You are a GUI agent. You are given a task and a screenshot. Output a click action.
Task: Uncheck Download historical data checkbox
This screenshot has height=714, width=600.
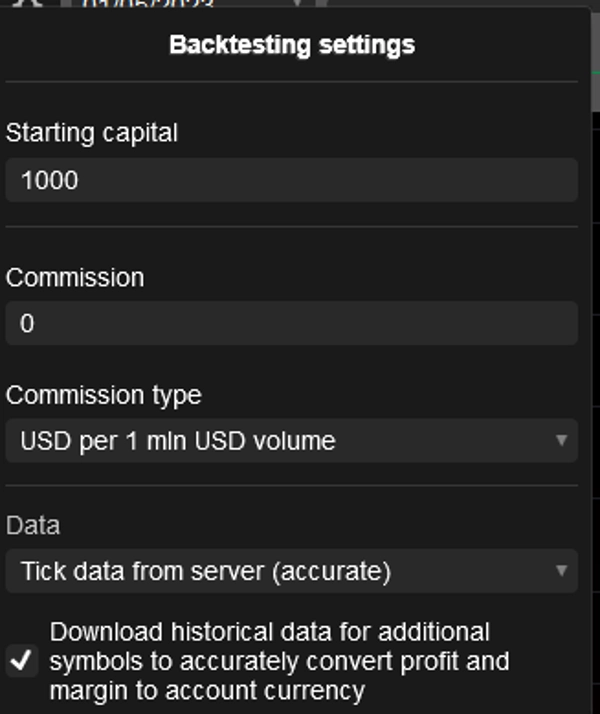(x=22, y=661)
